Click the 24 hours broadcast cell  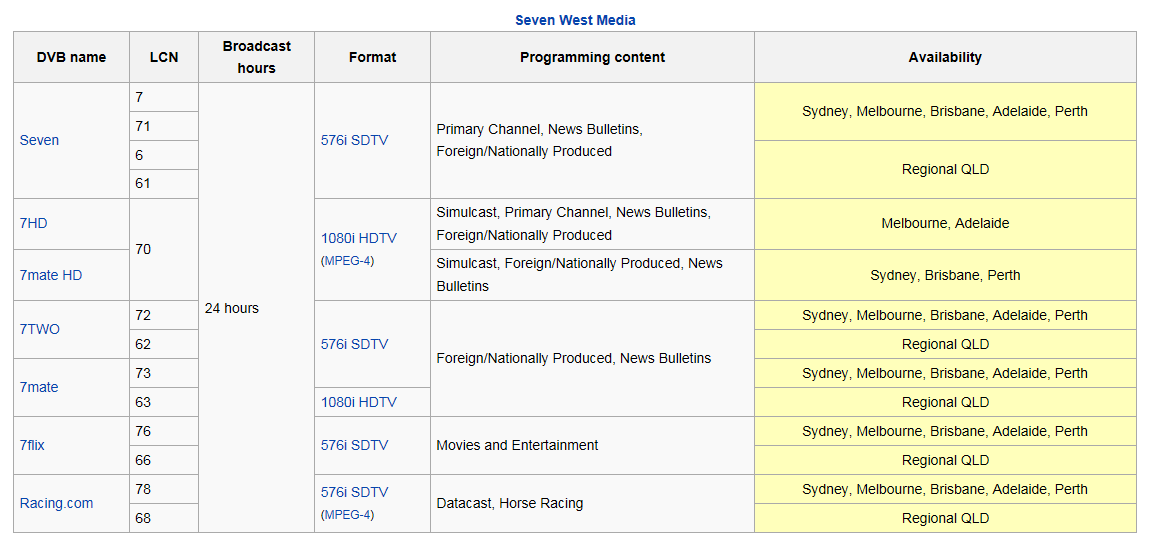pyautogui.click(x=232, y=308)
